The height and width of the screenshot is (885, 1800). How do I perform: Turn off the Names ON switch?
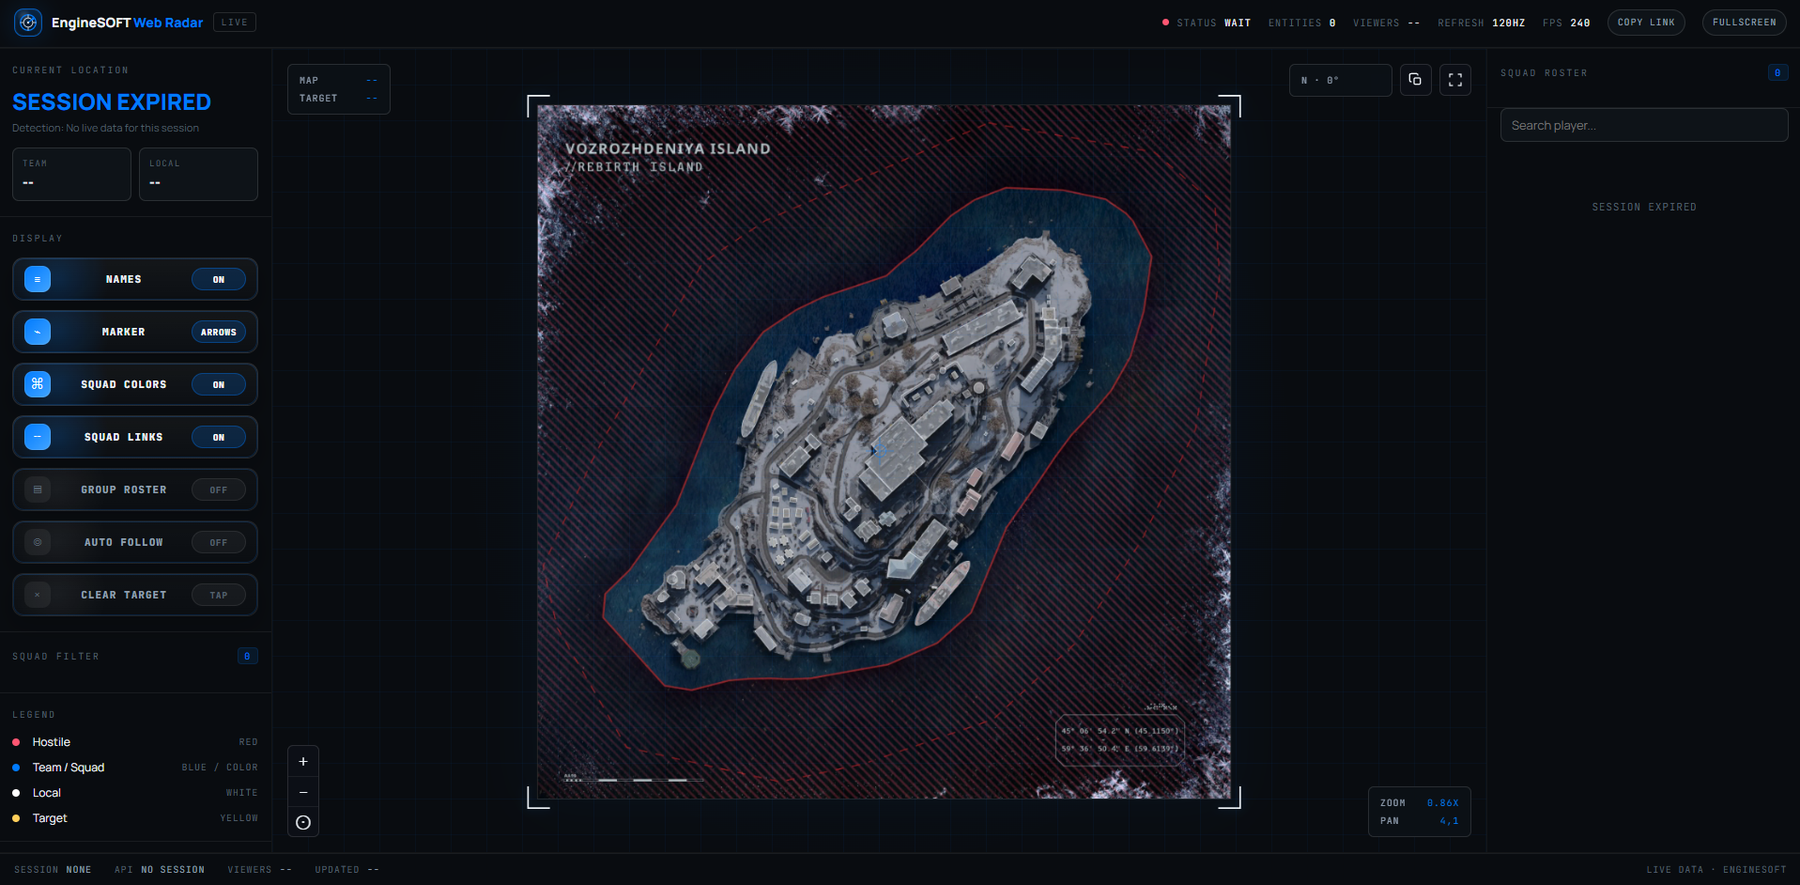click(x=218, y=279)
